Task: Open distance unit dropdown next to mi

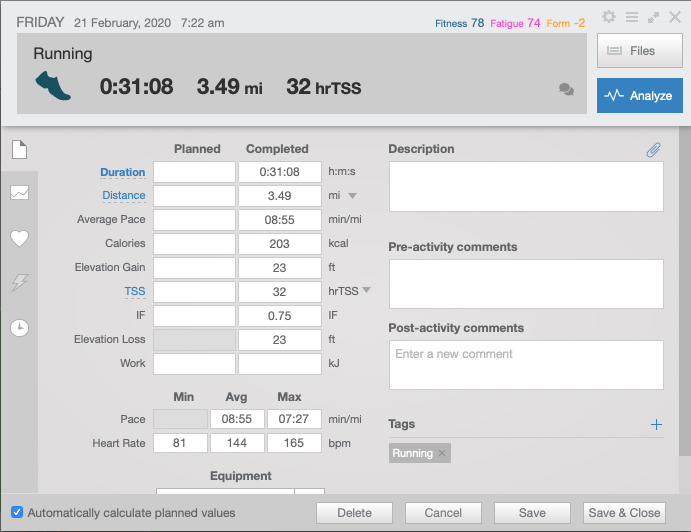Action: coord(353,196)
